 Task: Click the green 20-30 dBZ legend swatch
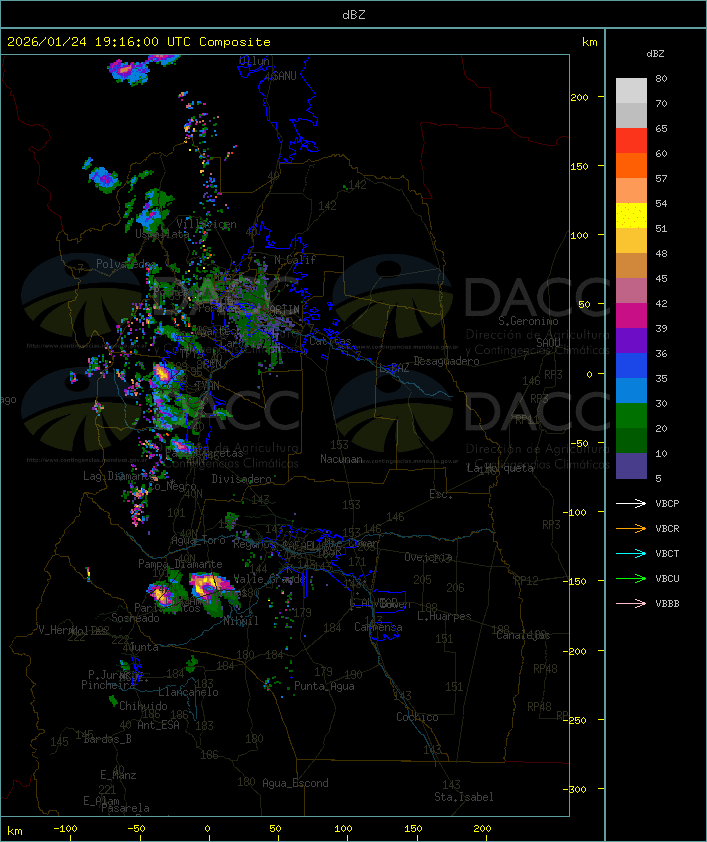tap(631, 416)
